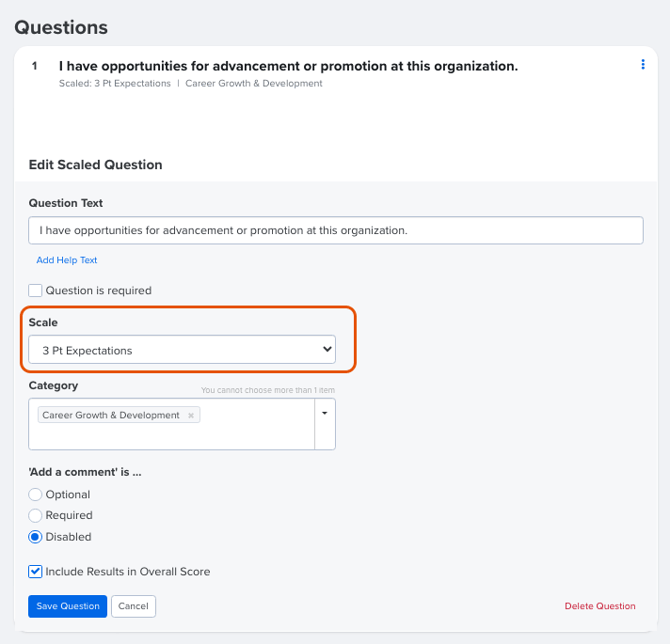The width and height of the screenshot is (670, 644).
Task: Click into the Question Text input field
Action: pos(336,230)
